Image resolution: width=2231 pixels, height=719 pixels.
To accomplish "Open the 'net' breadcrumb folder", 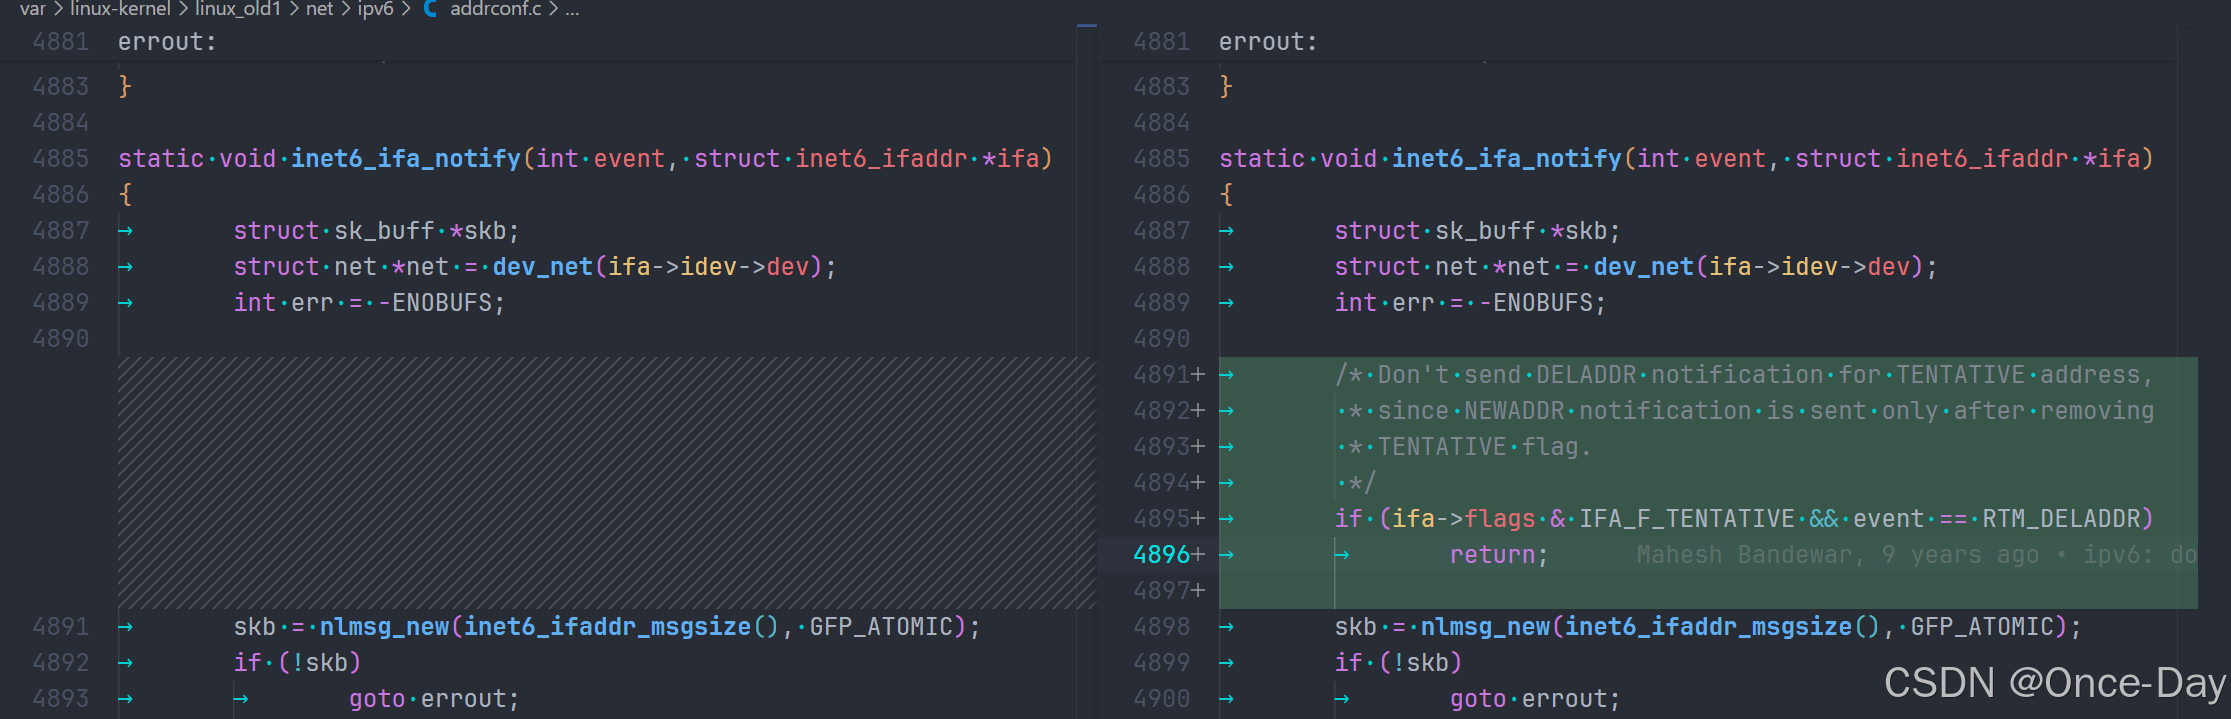I will tap(319, 9).
